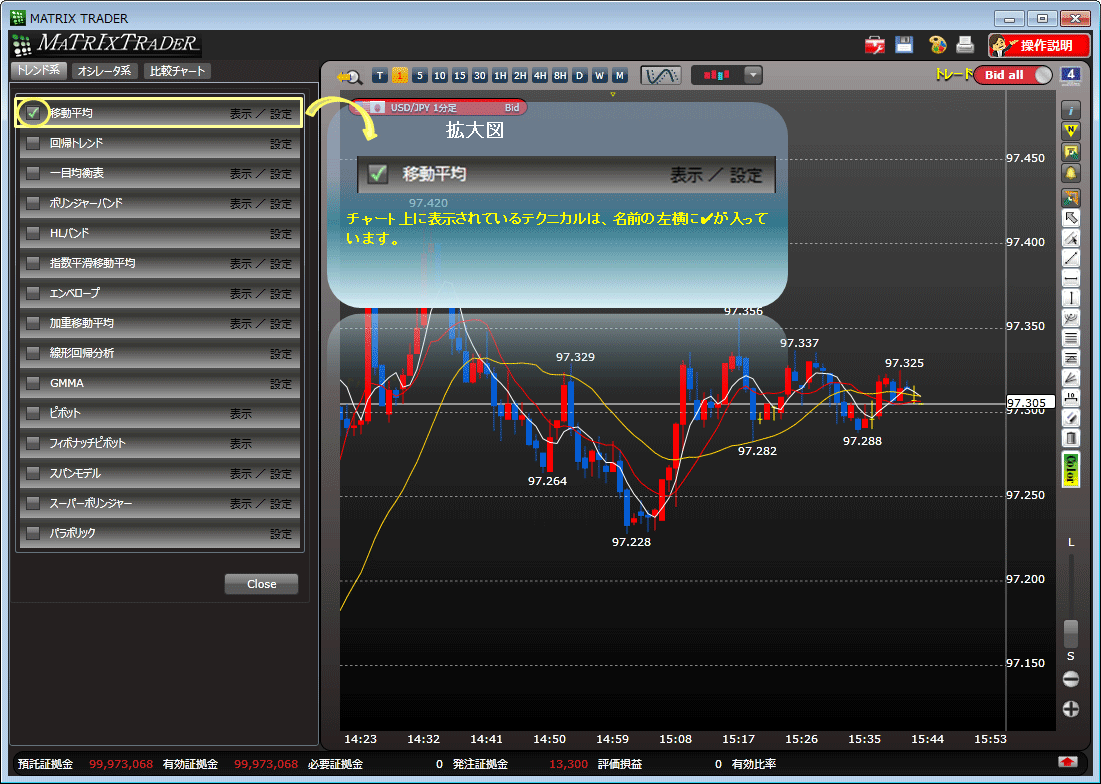Screen dimensions: 1101x784
Task: Select the daily 'D' timeframe button
Action: (579, 75)
